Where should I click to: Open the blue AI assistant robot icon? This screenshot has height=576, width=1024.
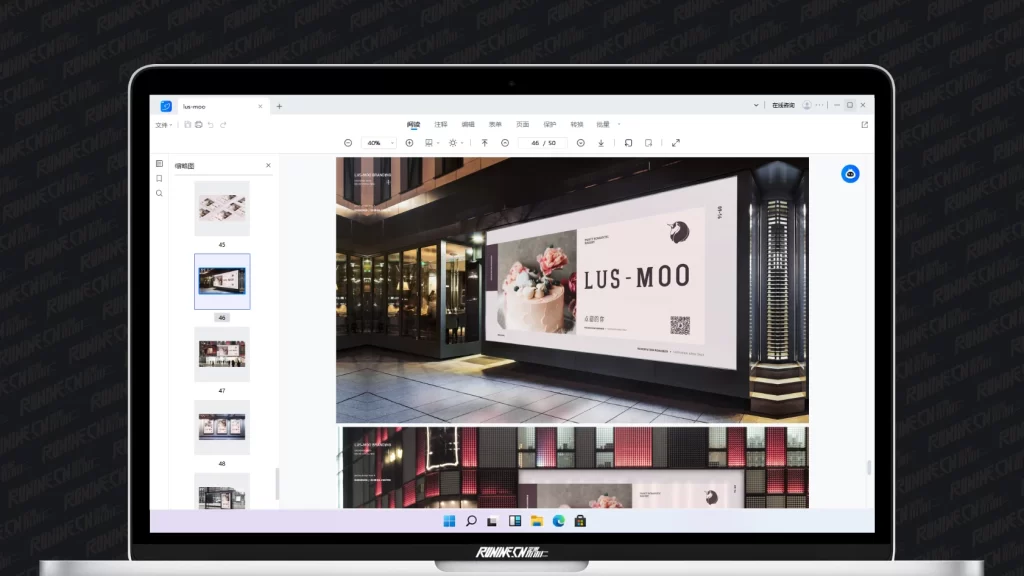point(851,173)
